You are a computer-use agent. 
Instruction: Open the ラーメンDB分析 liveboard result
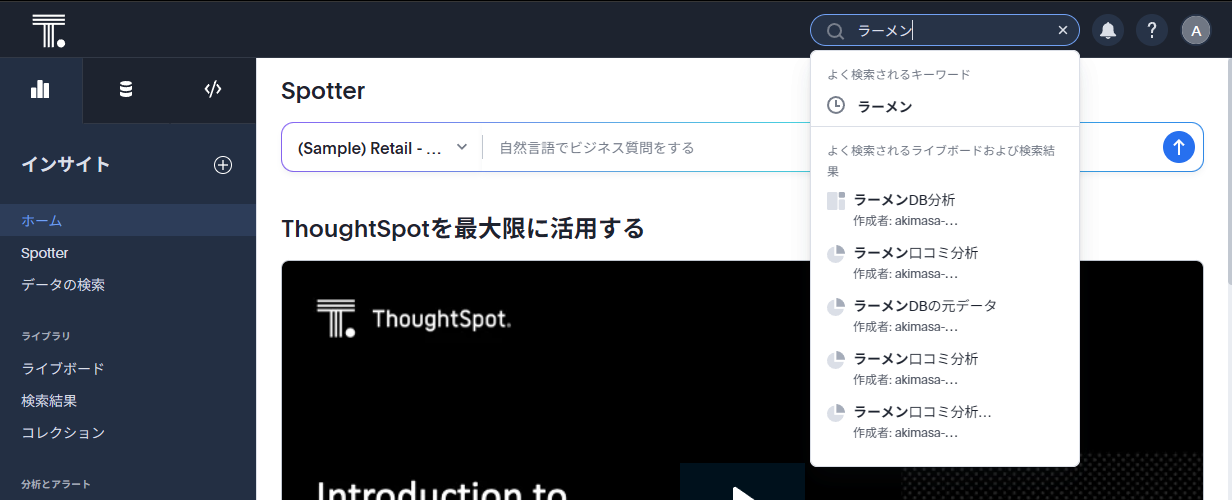(904, 200)
